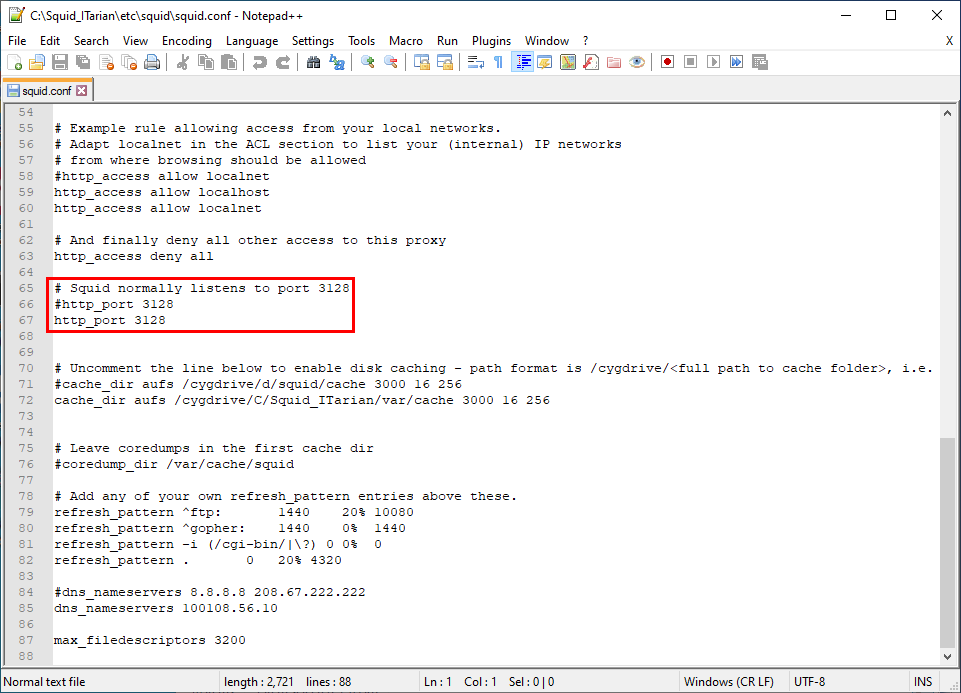Toggle INS insert mode indicator
The image size is (961, 693).
pos(922,681)
